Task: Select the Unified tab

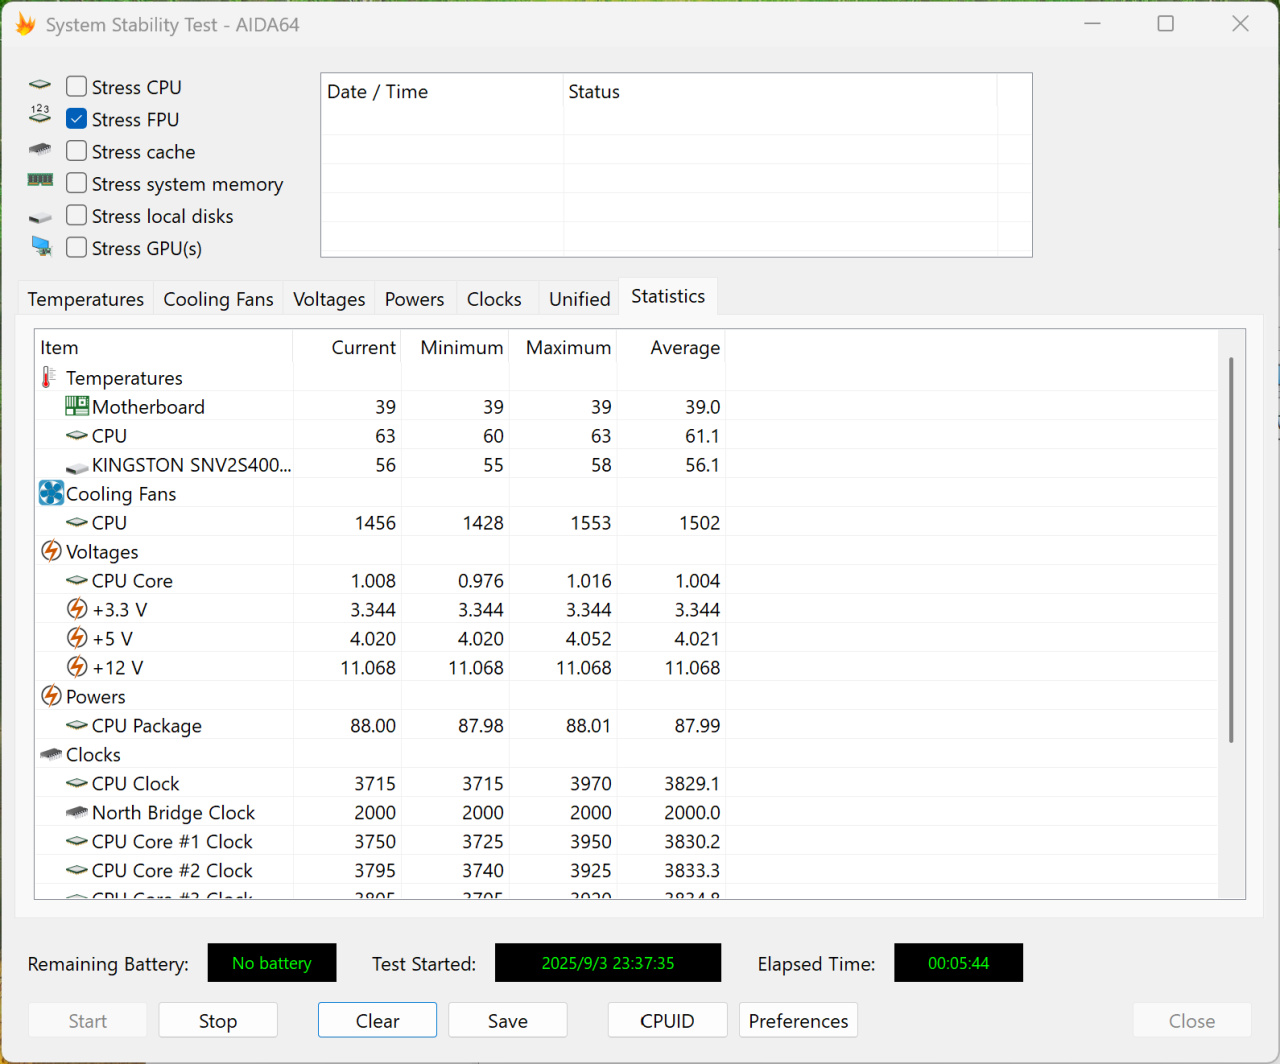Action: (579, 299)
